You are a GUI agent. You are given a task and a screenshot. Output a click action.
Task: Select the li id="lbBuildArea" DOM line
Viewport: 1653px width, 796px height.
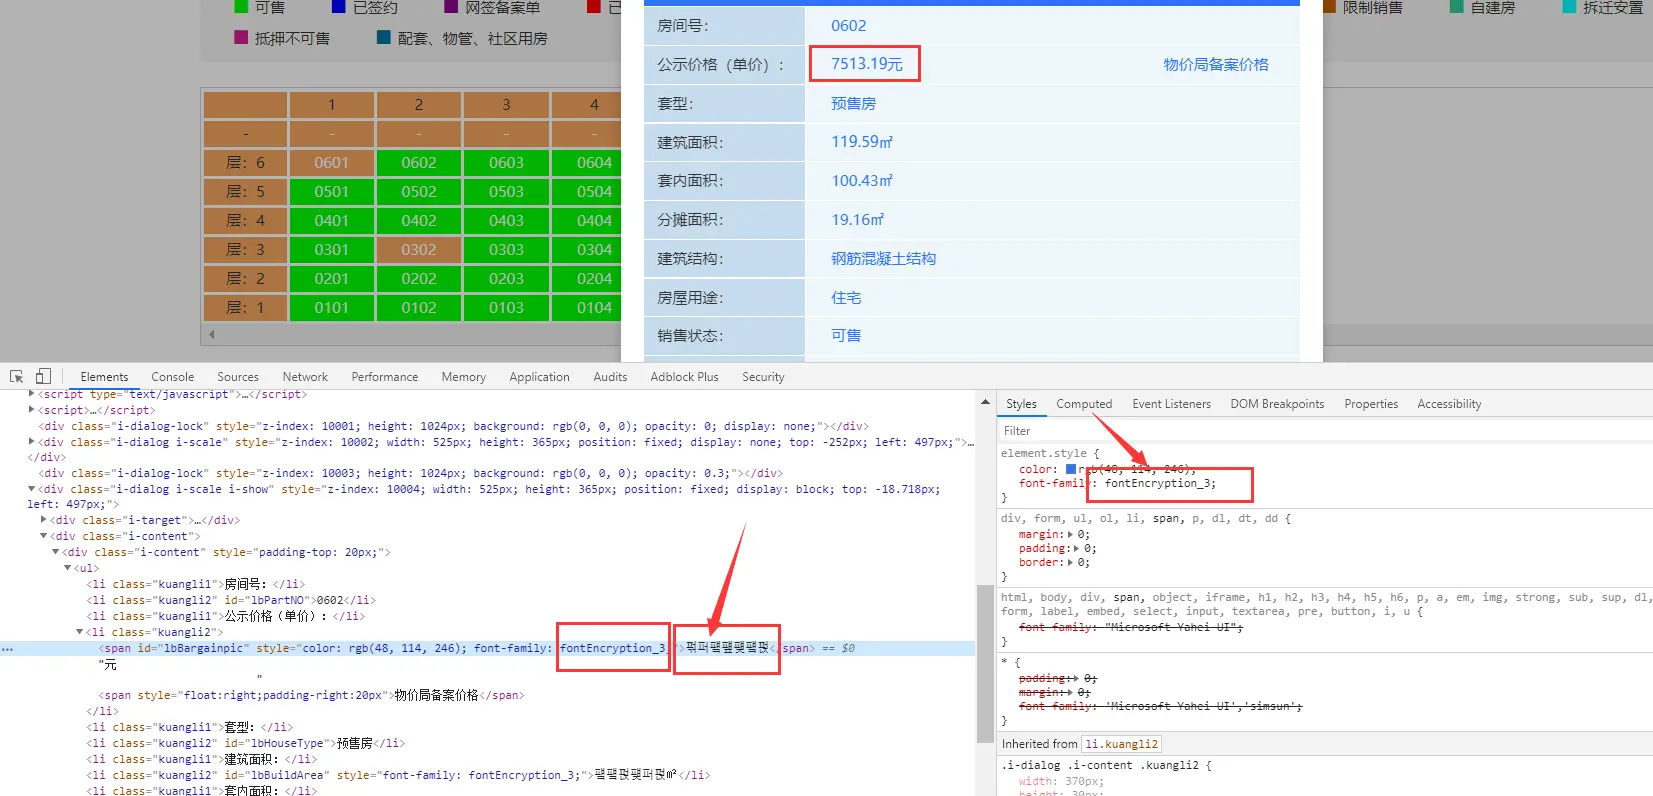(x=398, y=775)
